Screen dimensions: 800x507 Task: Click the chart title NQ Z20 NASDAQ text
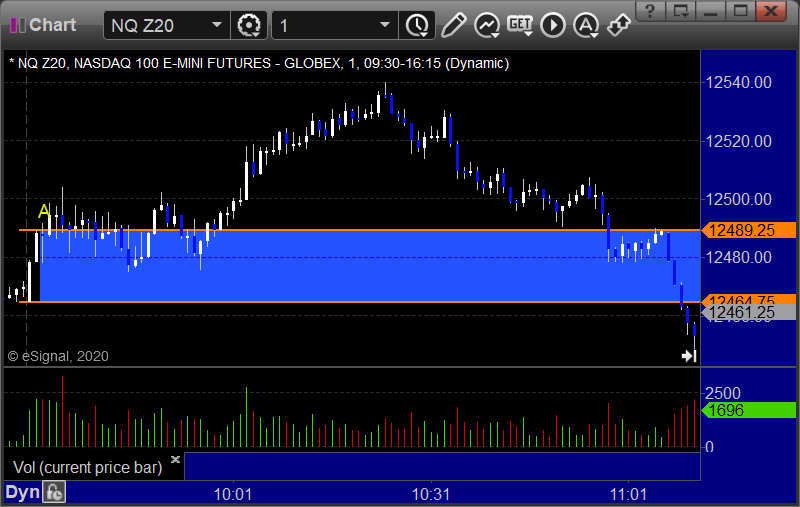pyautogui.click(x=259, y=63)
